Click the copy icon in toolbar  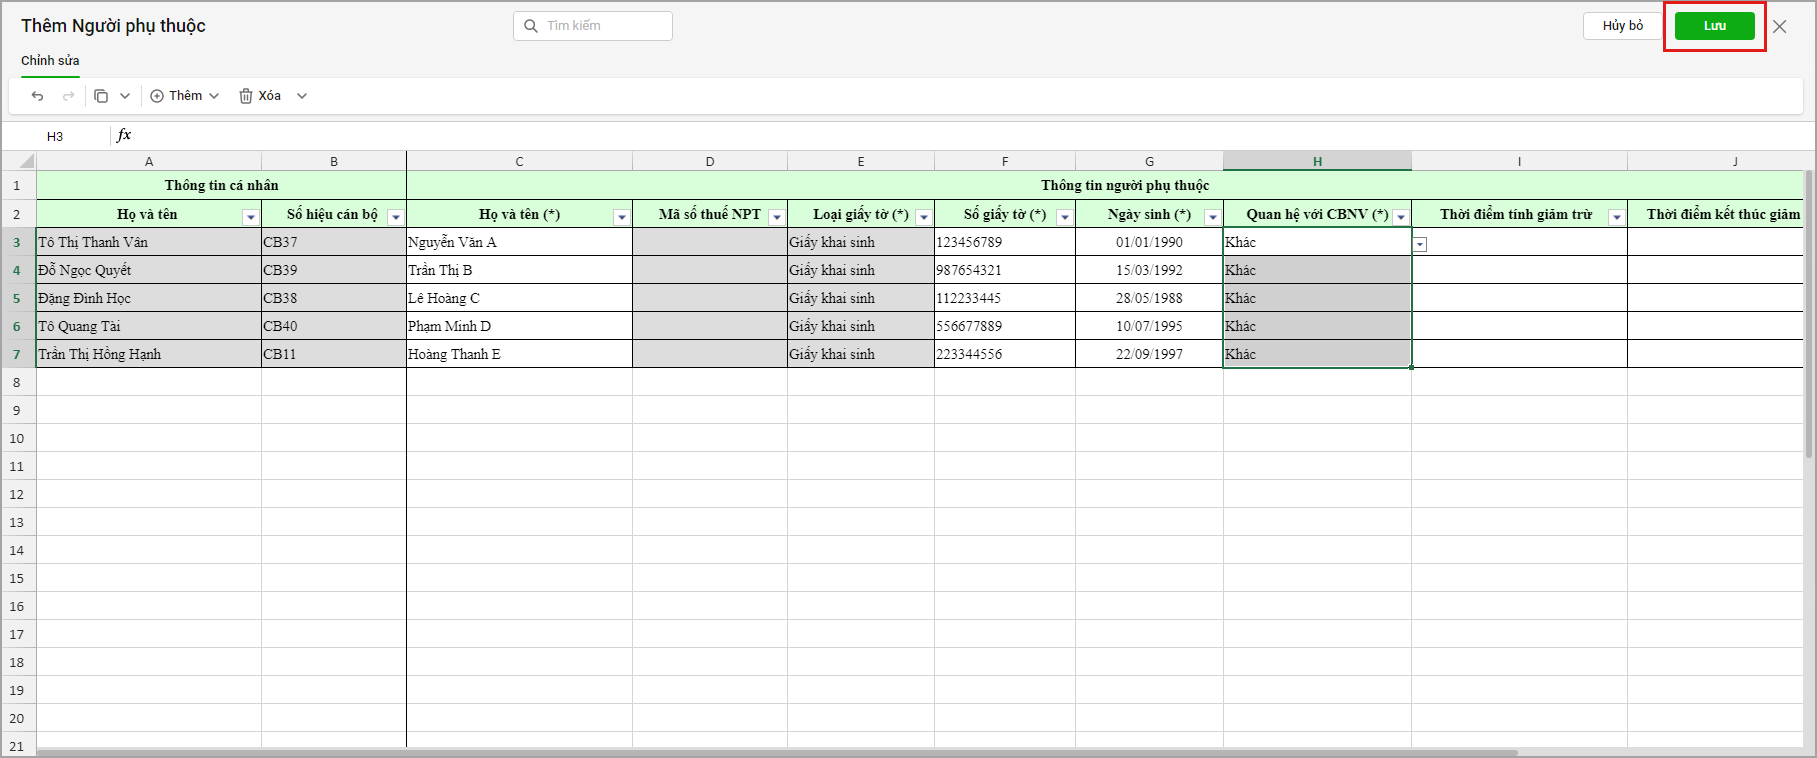pos(101,96)
